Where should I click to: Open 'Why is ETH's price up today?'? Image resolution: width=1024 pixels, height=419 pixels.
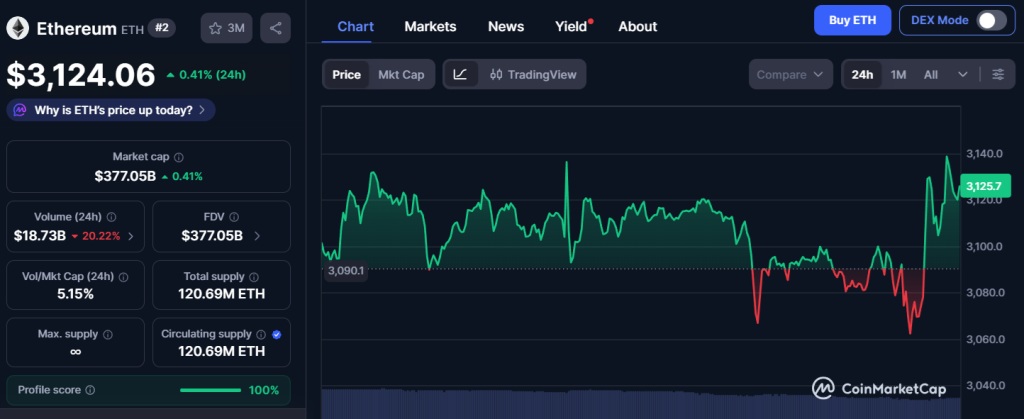[111, 110]
